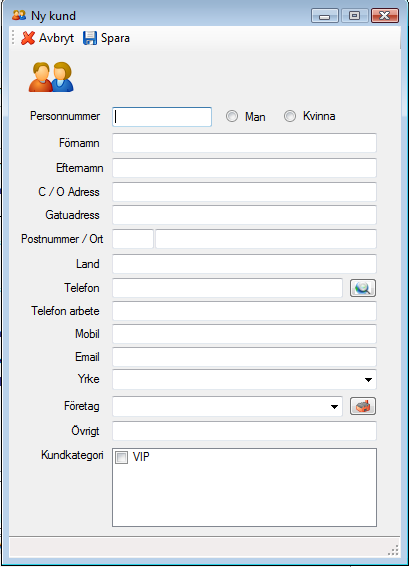Click the Avbryt toolbar label
The height and width of the screenshot is (567, 411).
tap(56, 38)
